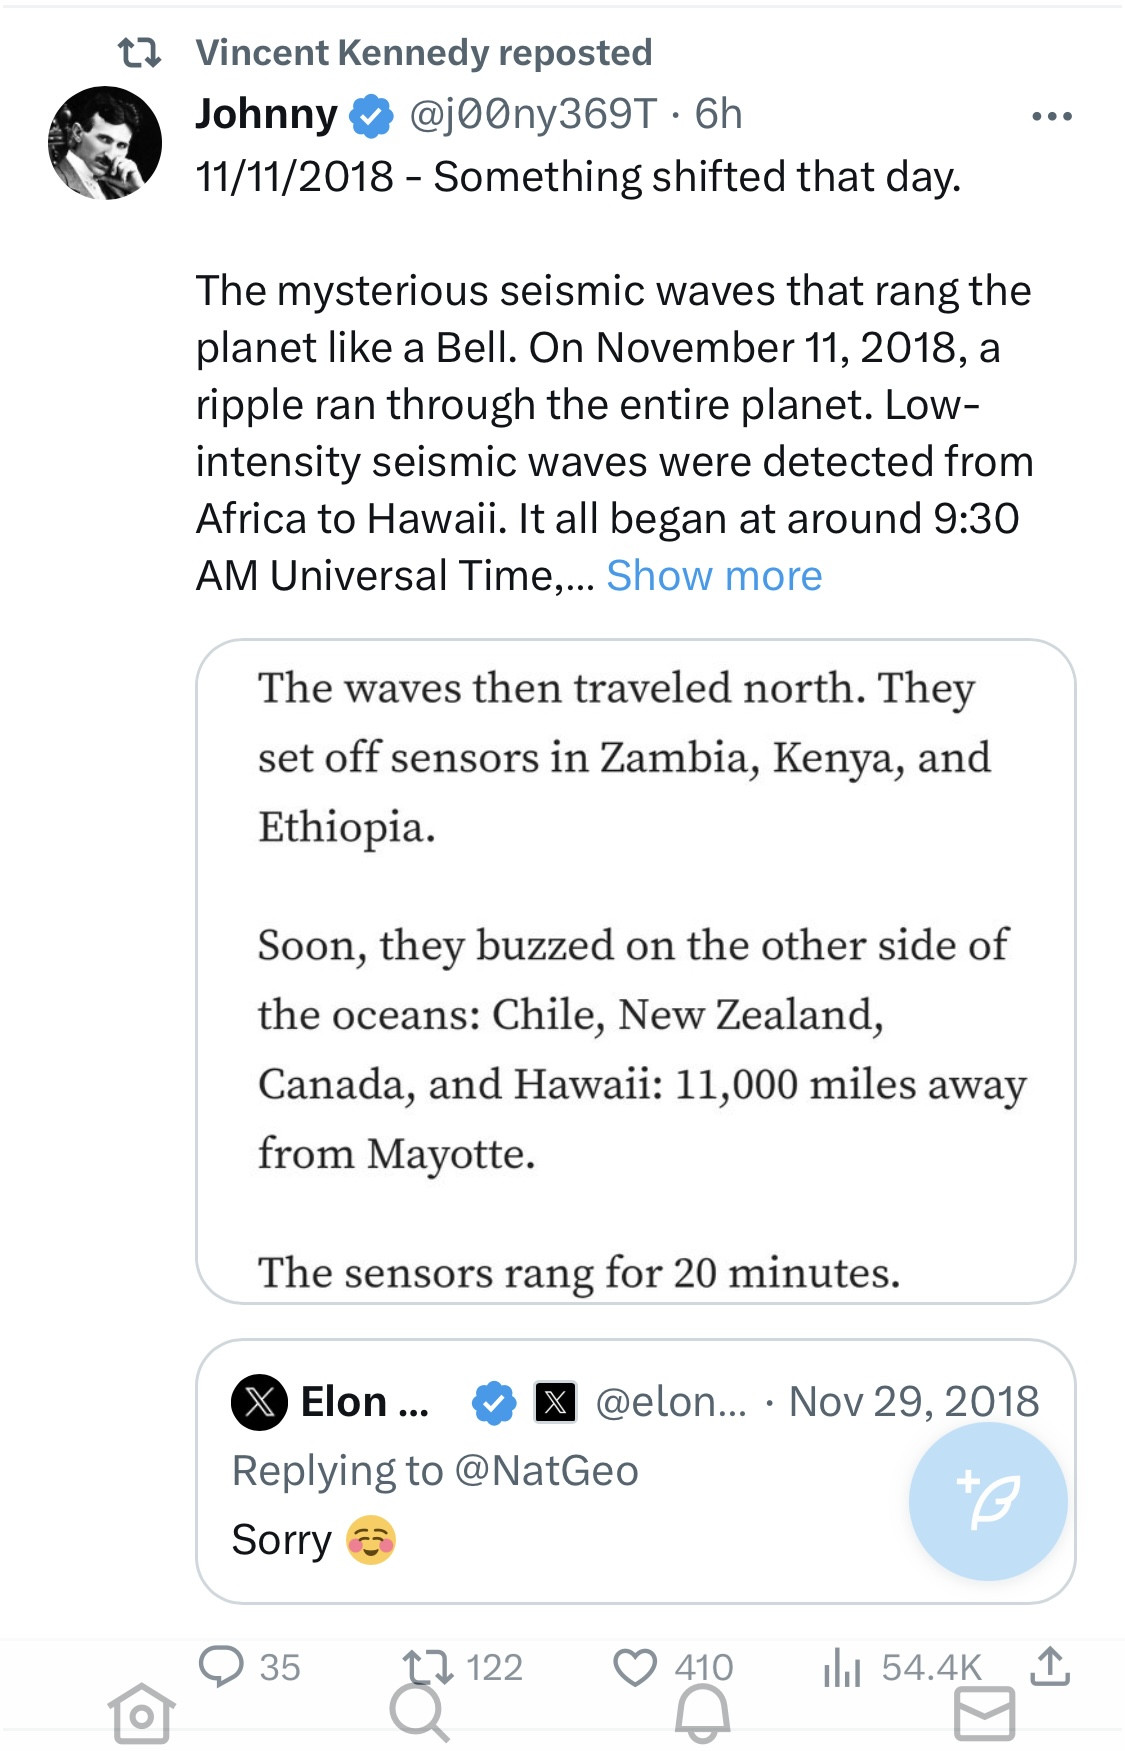Open the Search tab
The height and width of the screenshot is (1751, 1125).
pyautogui.click(x=419, y=1715)
